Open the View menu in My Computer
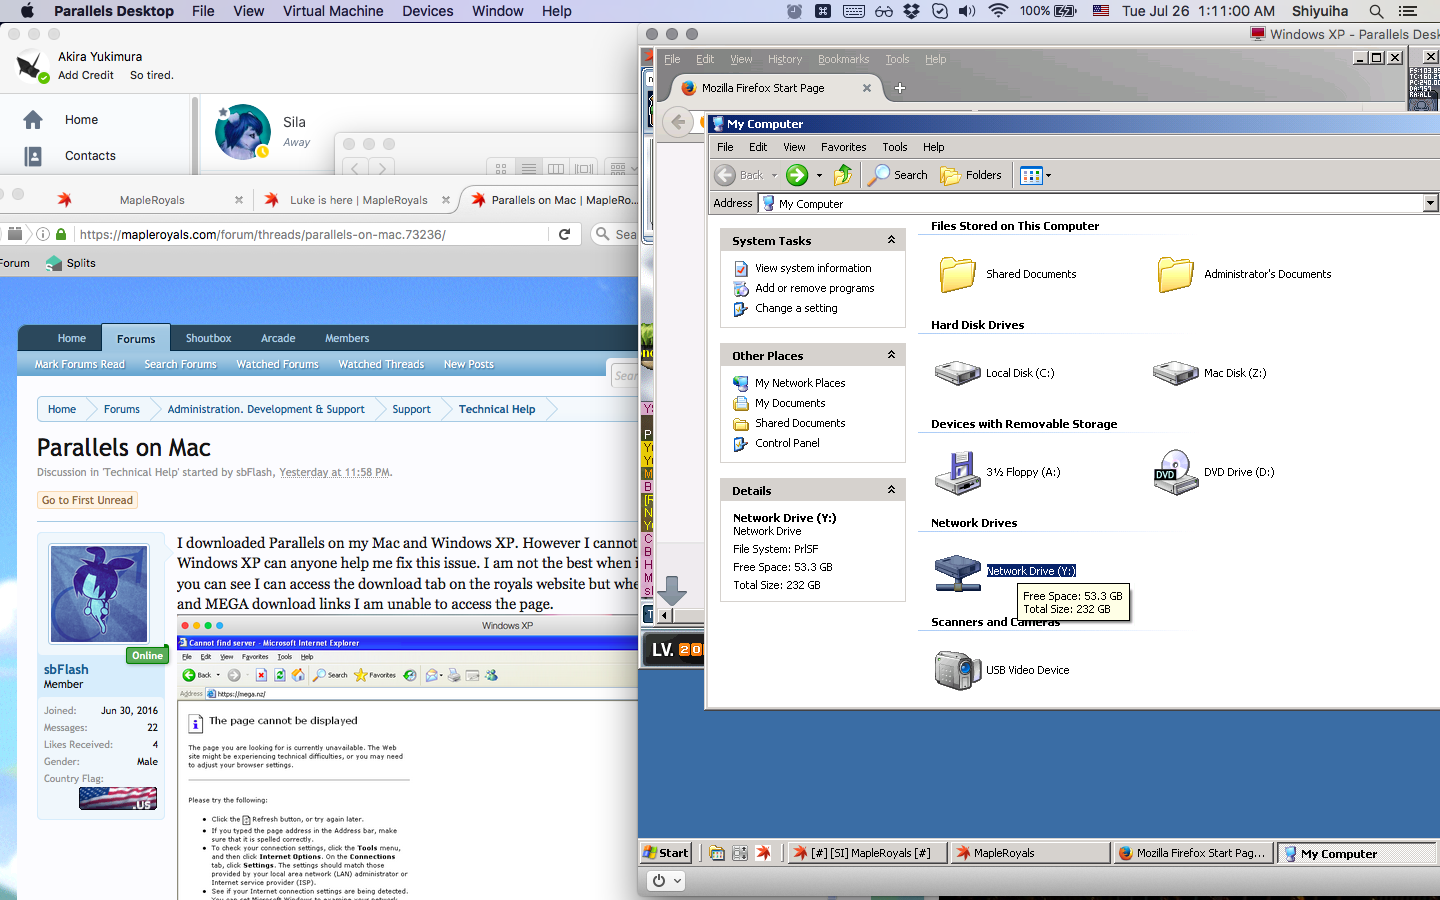This screenshot has width=1440, height=900. tap(794, 147)
